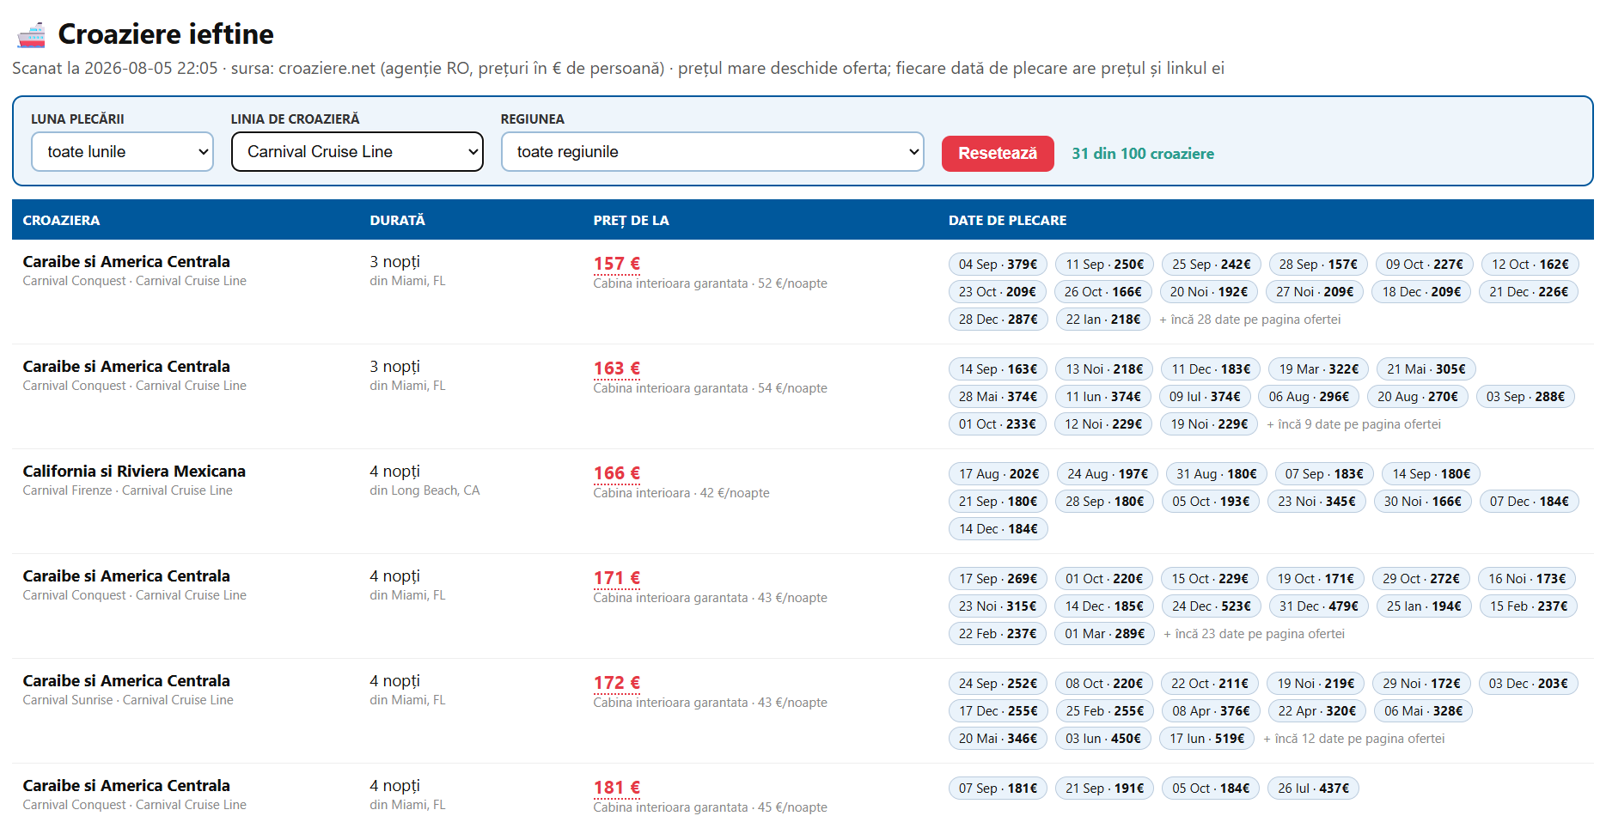The width and height of the screenshot is (1600, 816).
Task: Pick the 30 Noi · 166€ departure
Action: [1422, 502]
